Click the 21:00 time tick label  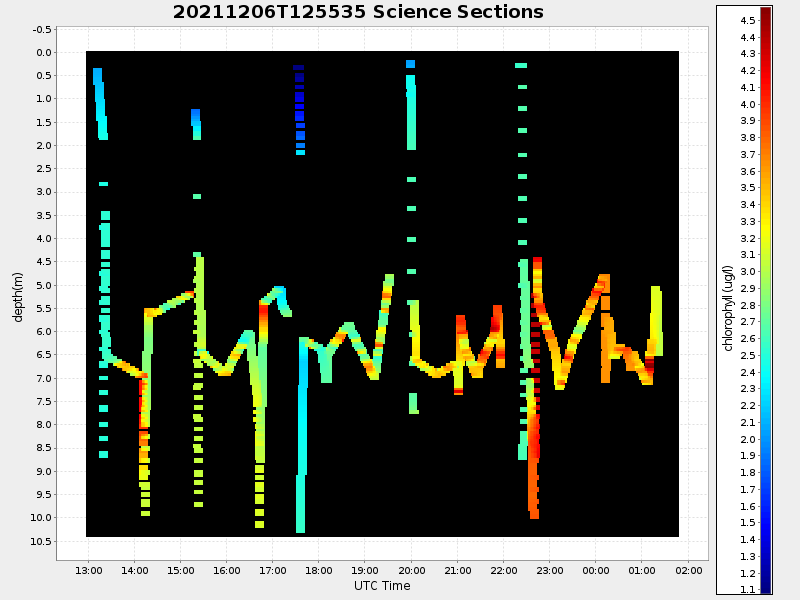(x=458, y=570)
